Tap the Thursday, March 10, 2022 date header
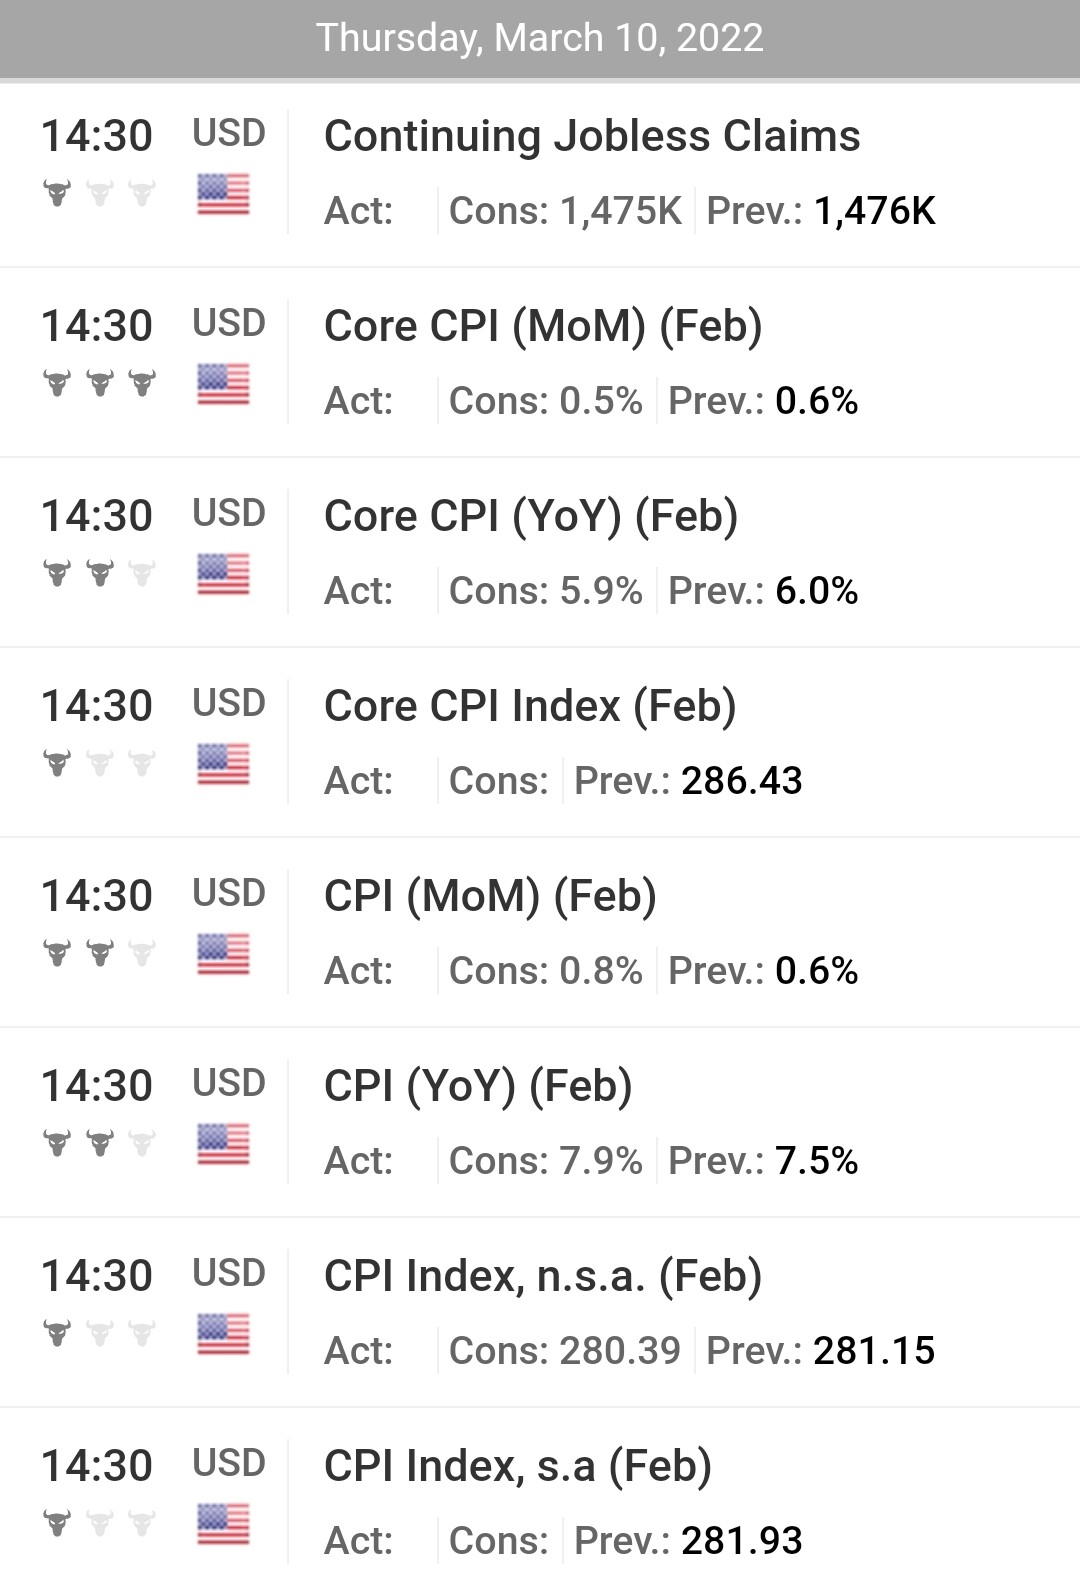1080x1588 pixels. point(540,38)
